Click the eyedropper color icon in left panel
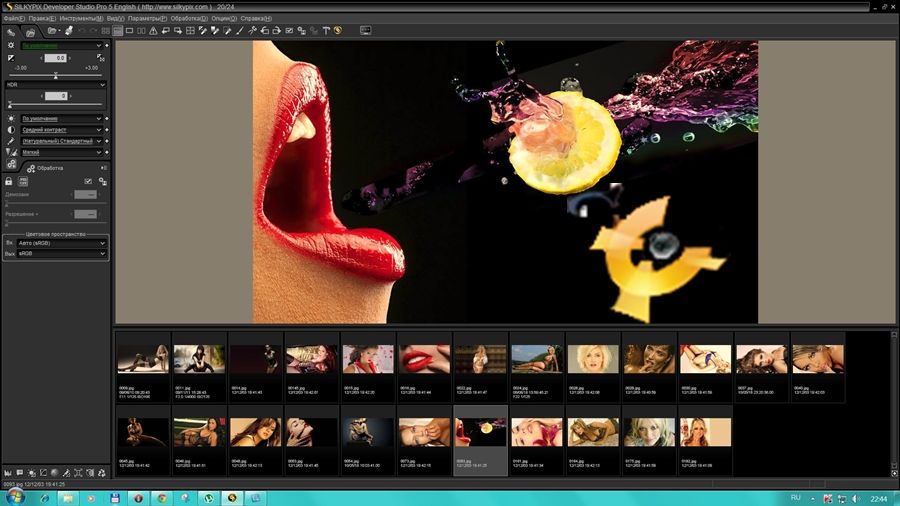 [11, 141]
